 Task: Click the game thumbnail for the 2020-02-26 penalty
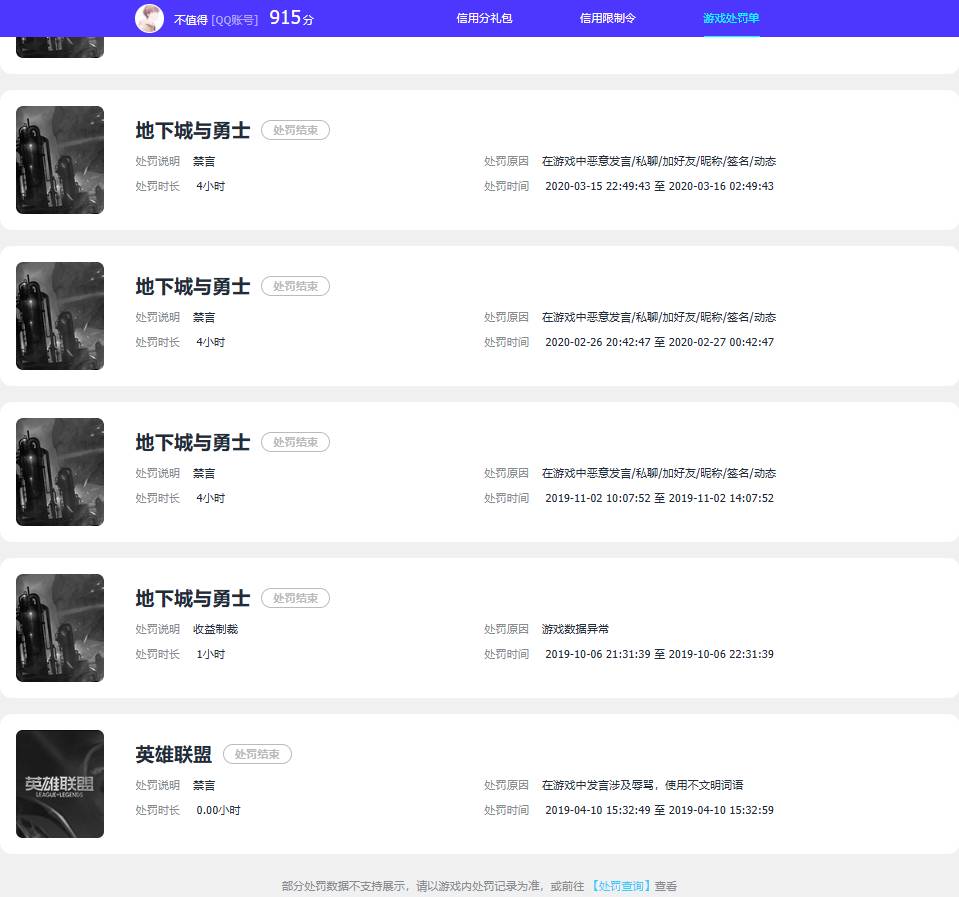pos(60,316)
